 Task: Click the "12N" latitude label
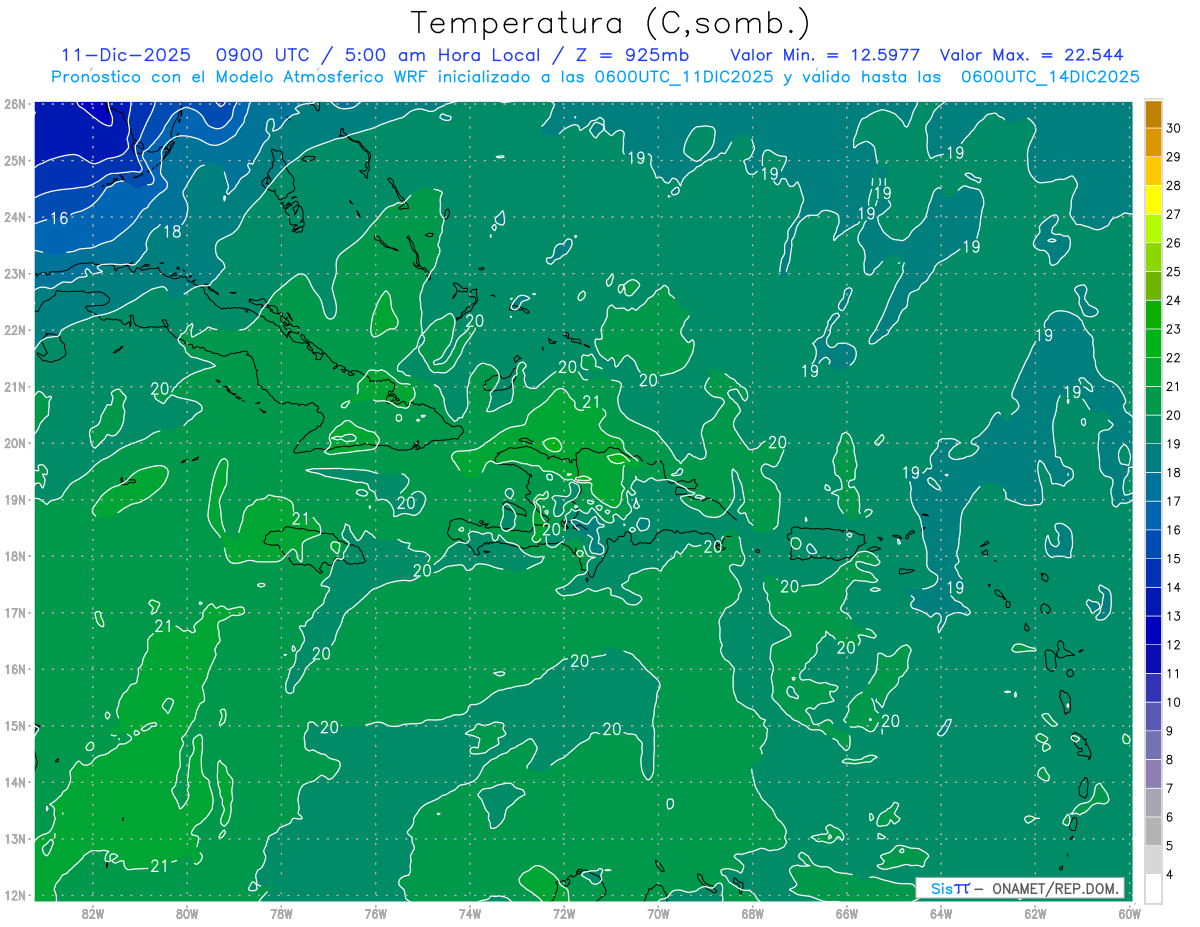[15, 895]
